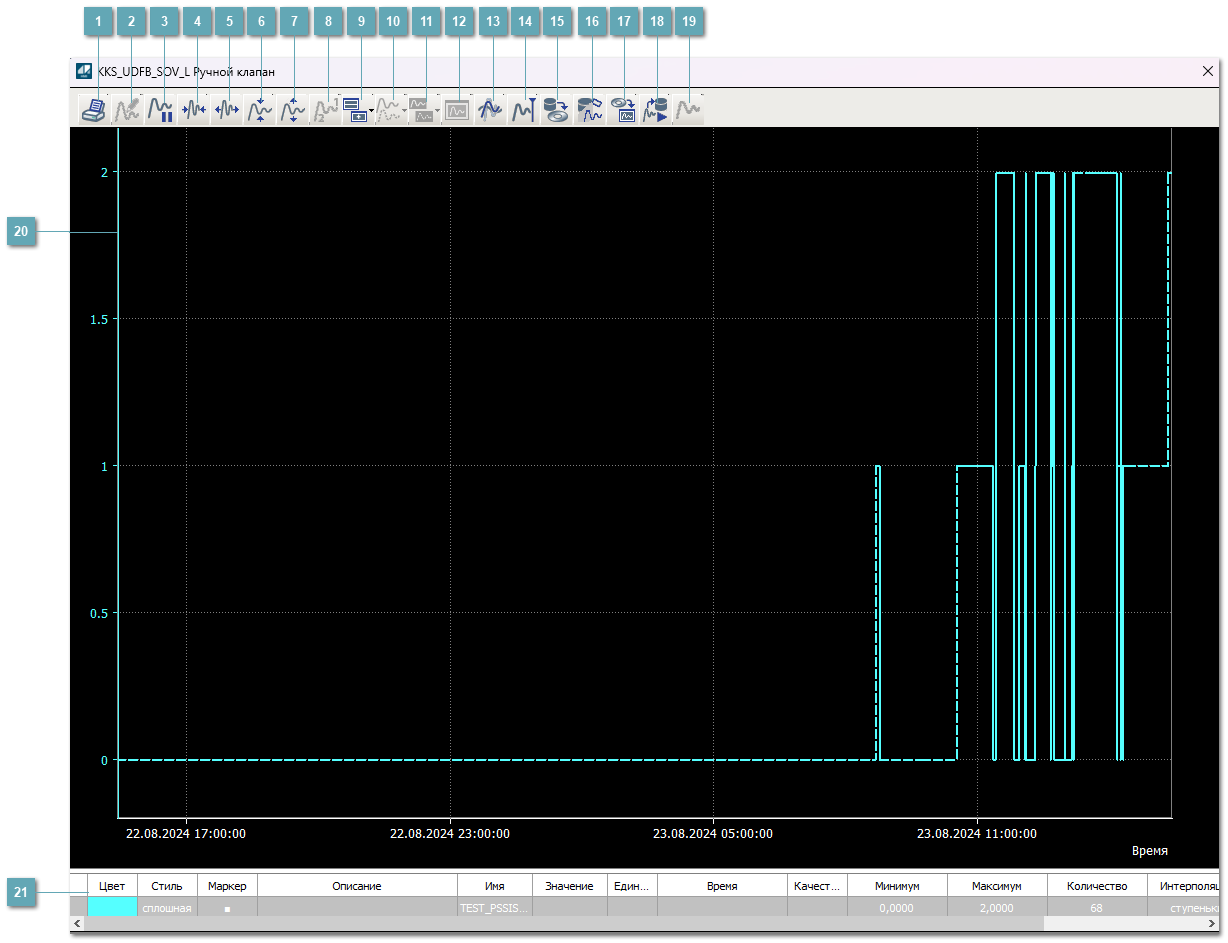Select the 'сплошная' line style cell
The height and width of the screenshot is (943, 1228).
click(167, 907)
